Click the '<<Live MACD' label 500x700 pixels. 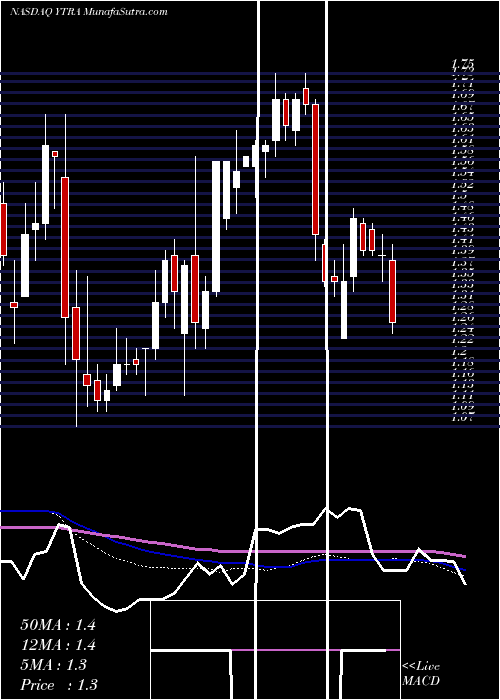(421, 674)
